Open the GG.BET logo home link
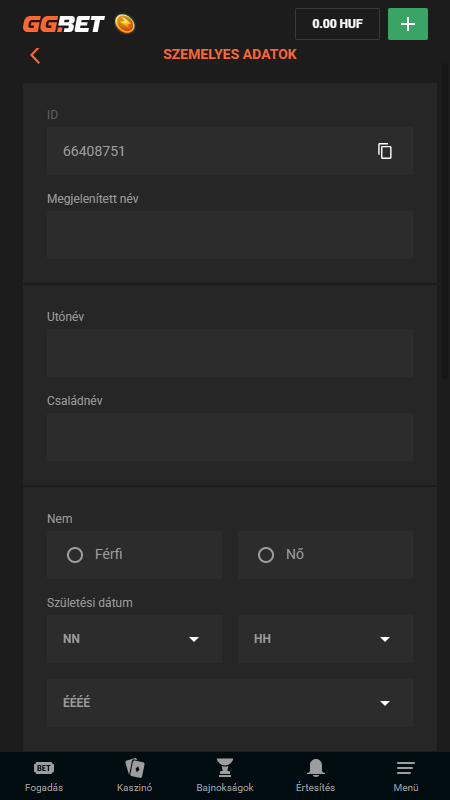450x800 pixels. 64,24
